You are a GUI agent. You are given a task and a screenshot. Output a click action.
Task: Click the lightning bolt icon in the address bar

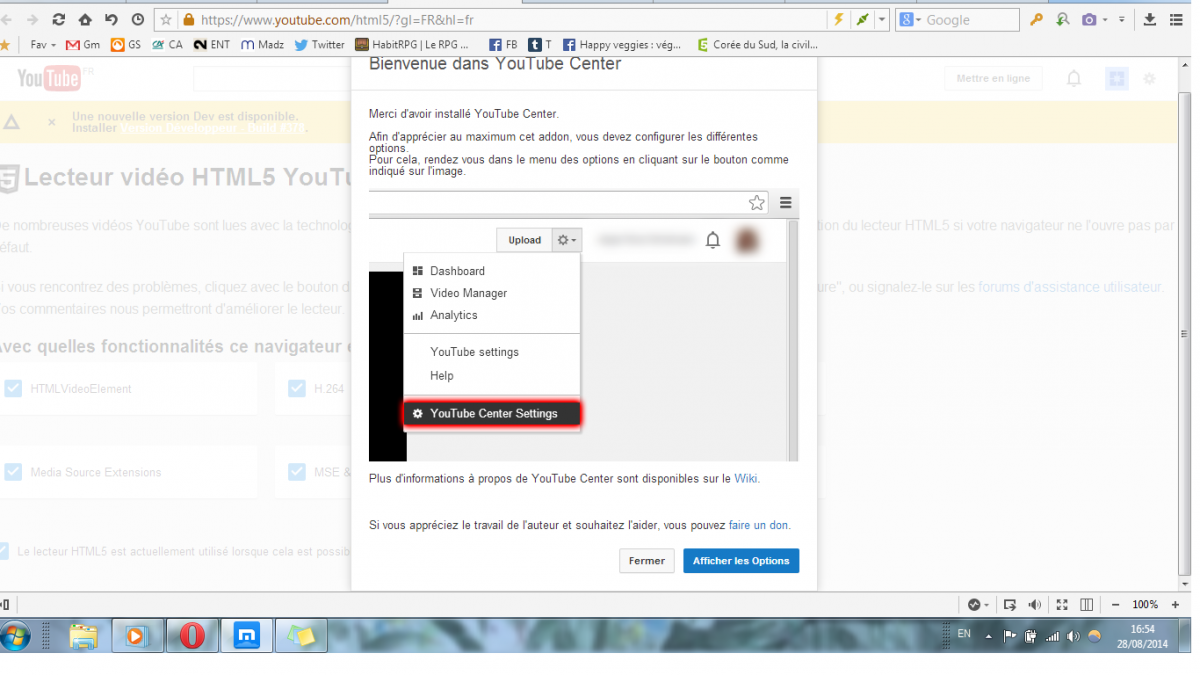click(839, 20)
